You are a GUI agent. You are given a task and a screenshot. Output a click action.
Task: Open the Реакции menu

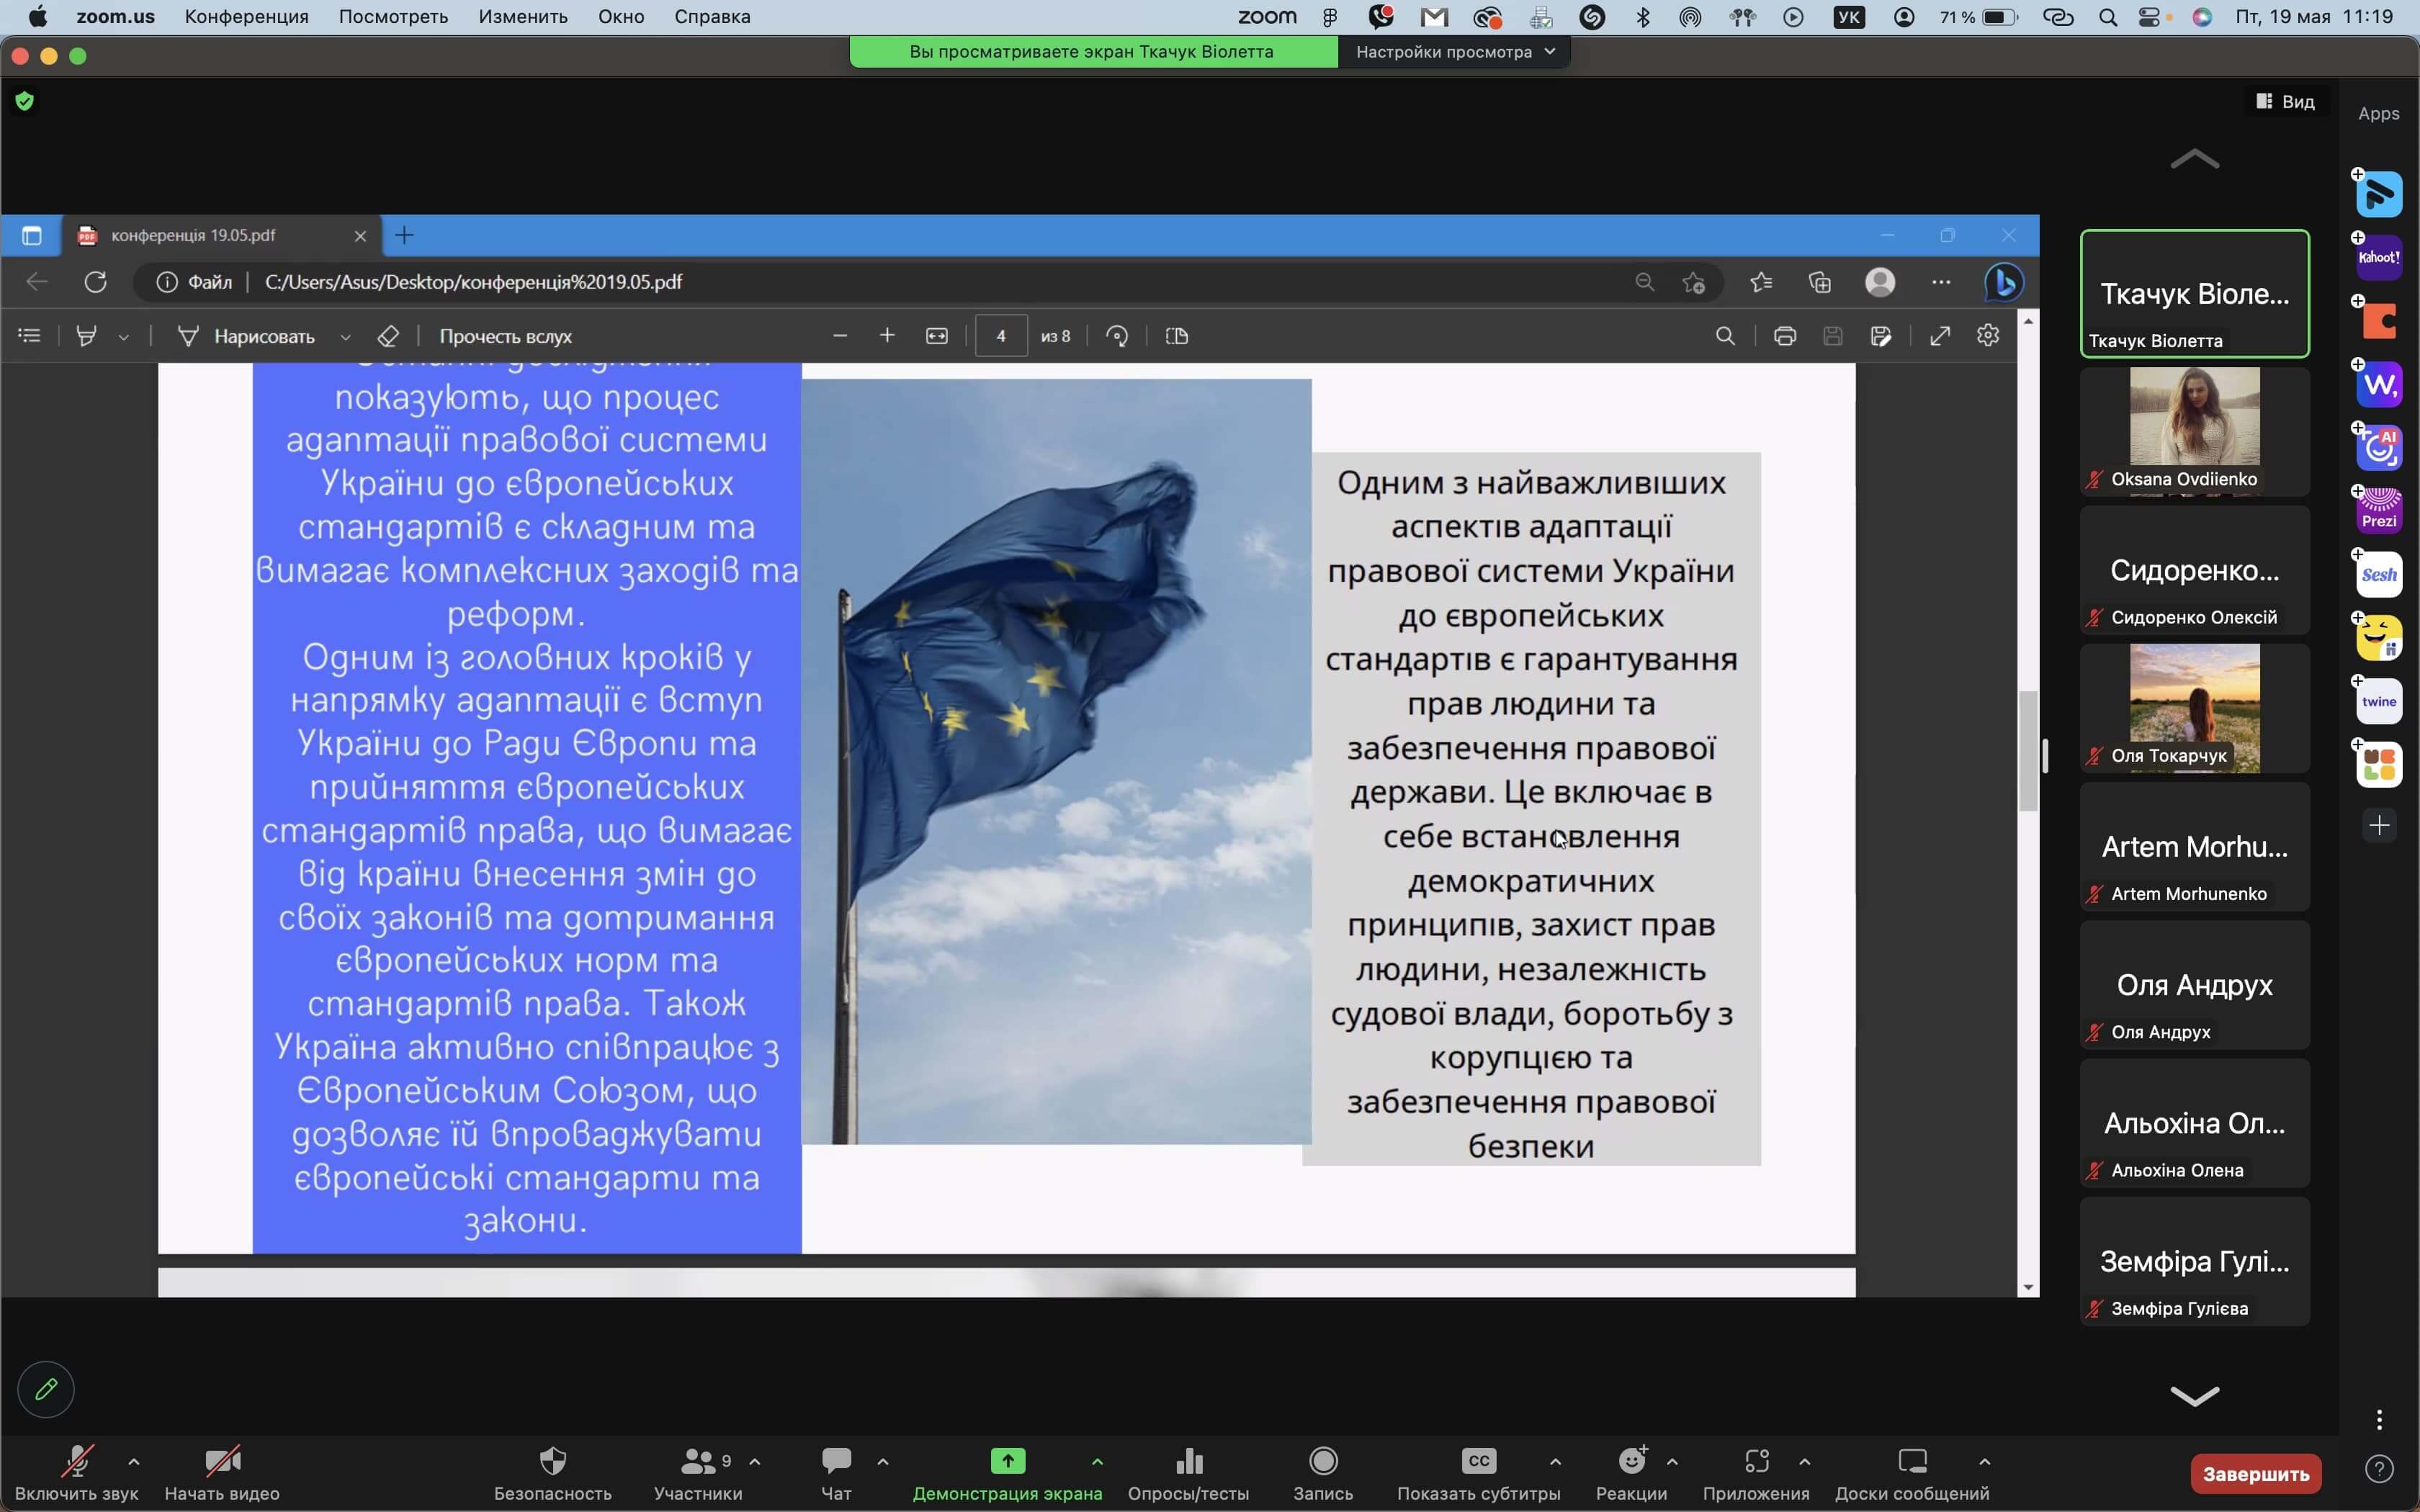(x=1631, y=1473)
